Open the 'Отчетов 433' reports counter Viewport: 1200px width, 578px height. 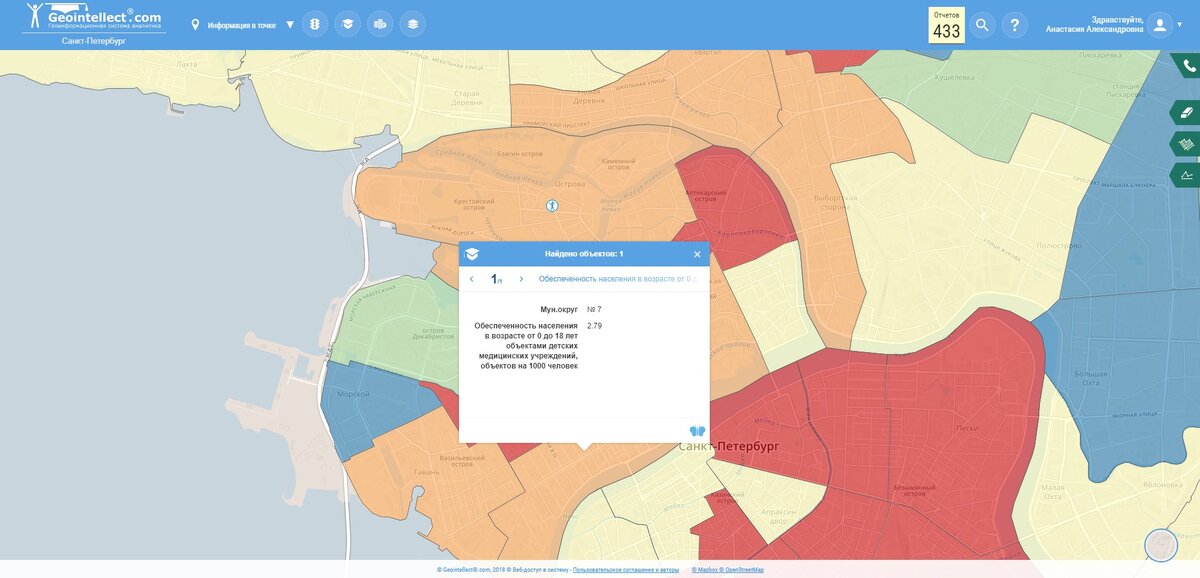click(x=946, y=25)
